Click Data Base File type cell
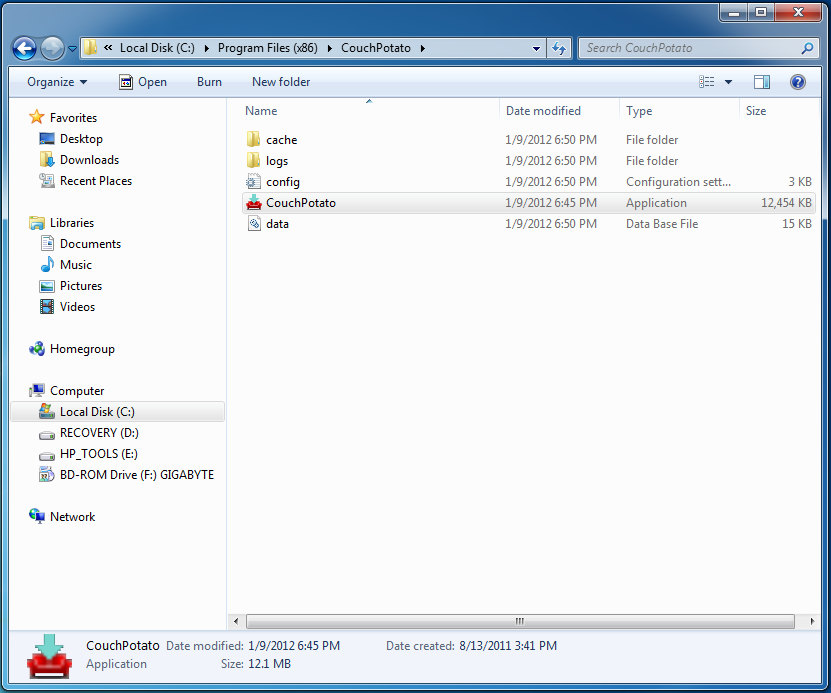 click(661, 224)
